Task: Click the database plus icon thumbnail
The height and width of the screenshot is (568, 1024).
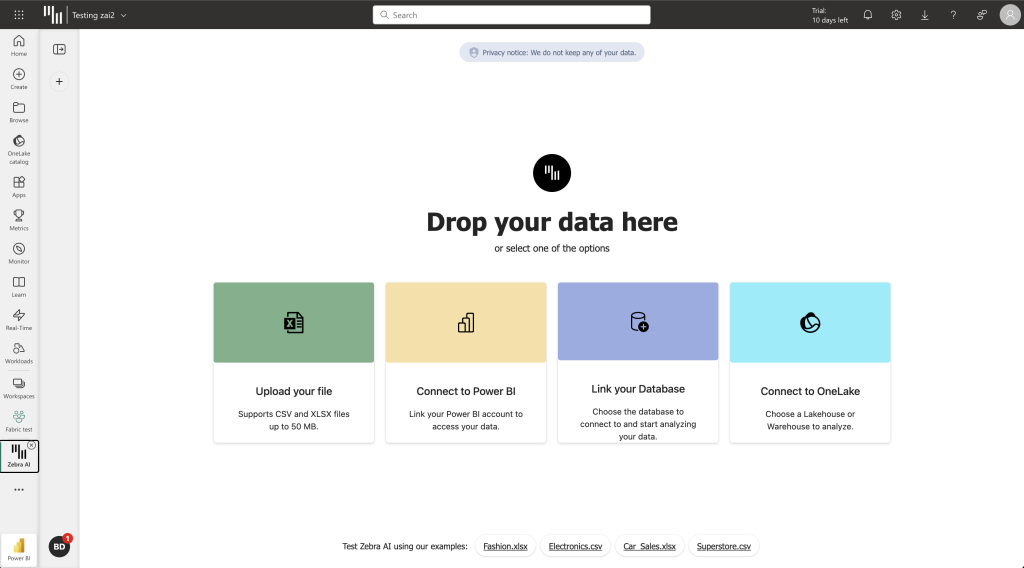Action: (x=639, y=322)
